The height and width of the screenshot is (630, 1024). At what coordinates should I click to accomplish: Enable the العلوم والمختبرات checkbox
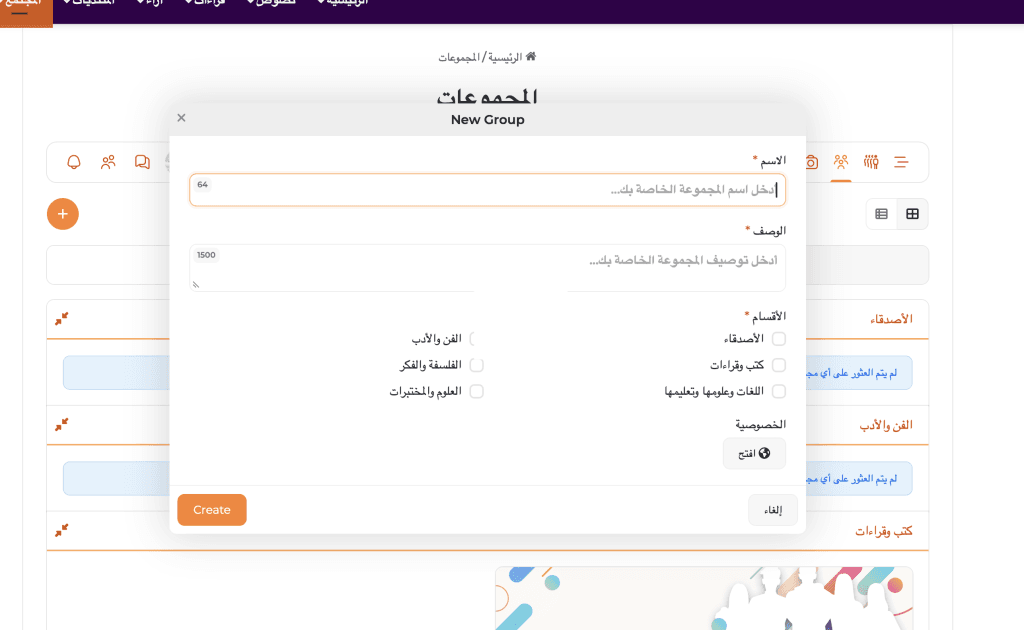pos(477,391)
